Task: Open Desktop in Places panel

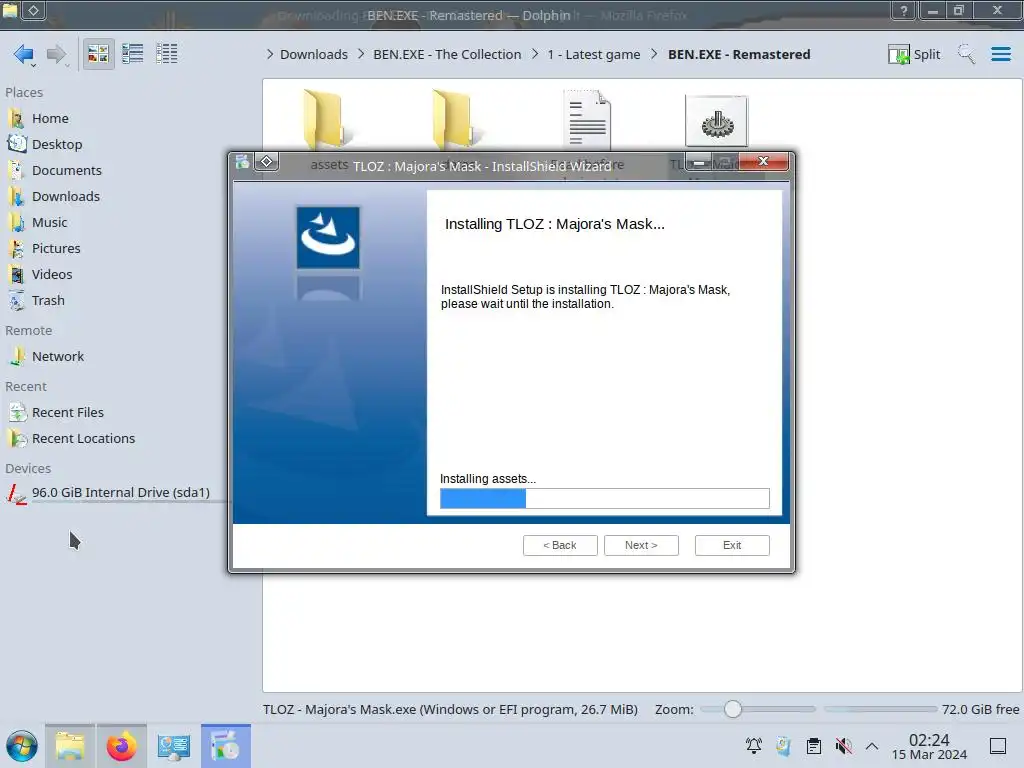Action: tap(57, 144)
